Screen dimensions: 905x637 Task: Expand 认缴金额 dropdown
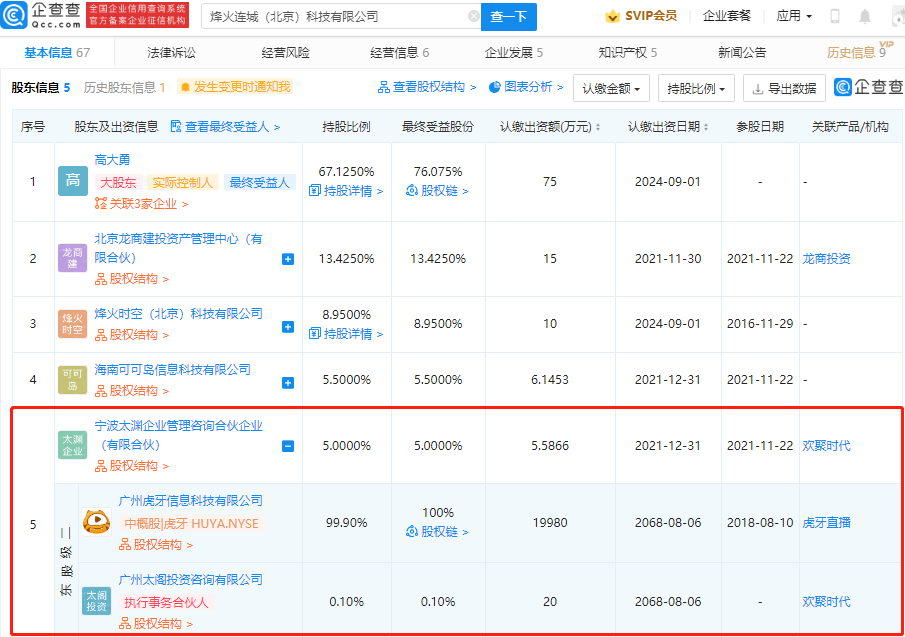611,88
